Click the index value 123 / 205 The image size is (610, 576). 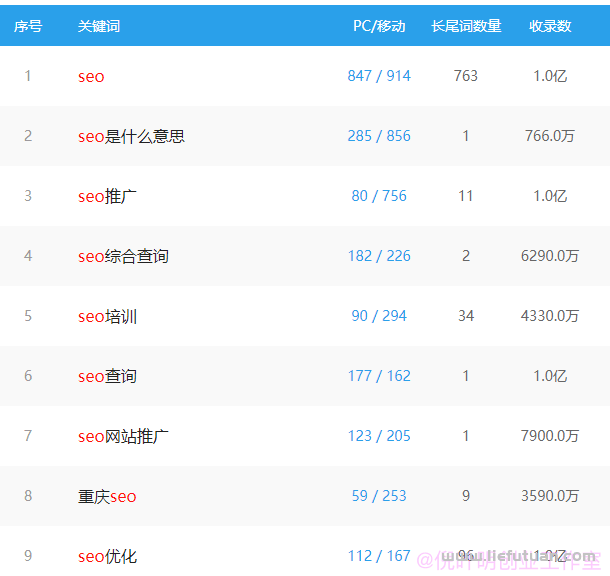[x=379, y=436]
